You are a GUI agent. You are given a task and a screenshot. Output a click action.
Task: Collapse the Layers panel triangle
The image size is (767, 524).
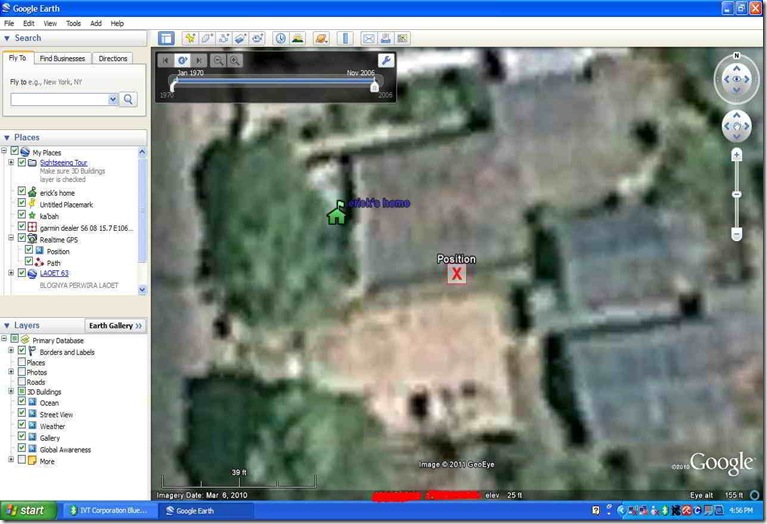pyautogui.click(x=7, y=325)
